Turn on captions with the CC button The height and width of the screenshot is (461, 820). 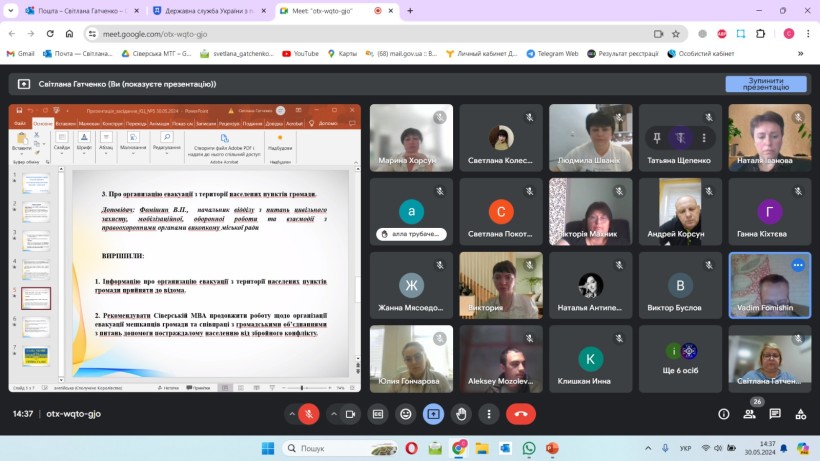[378, 414]
